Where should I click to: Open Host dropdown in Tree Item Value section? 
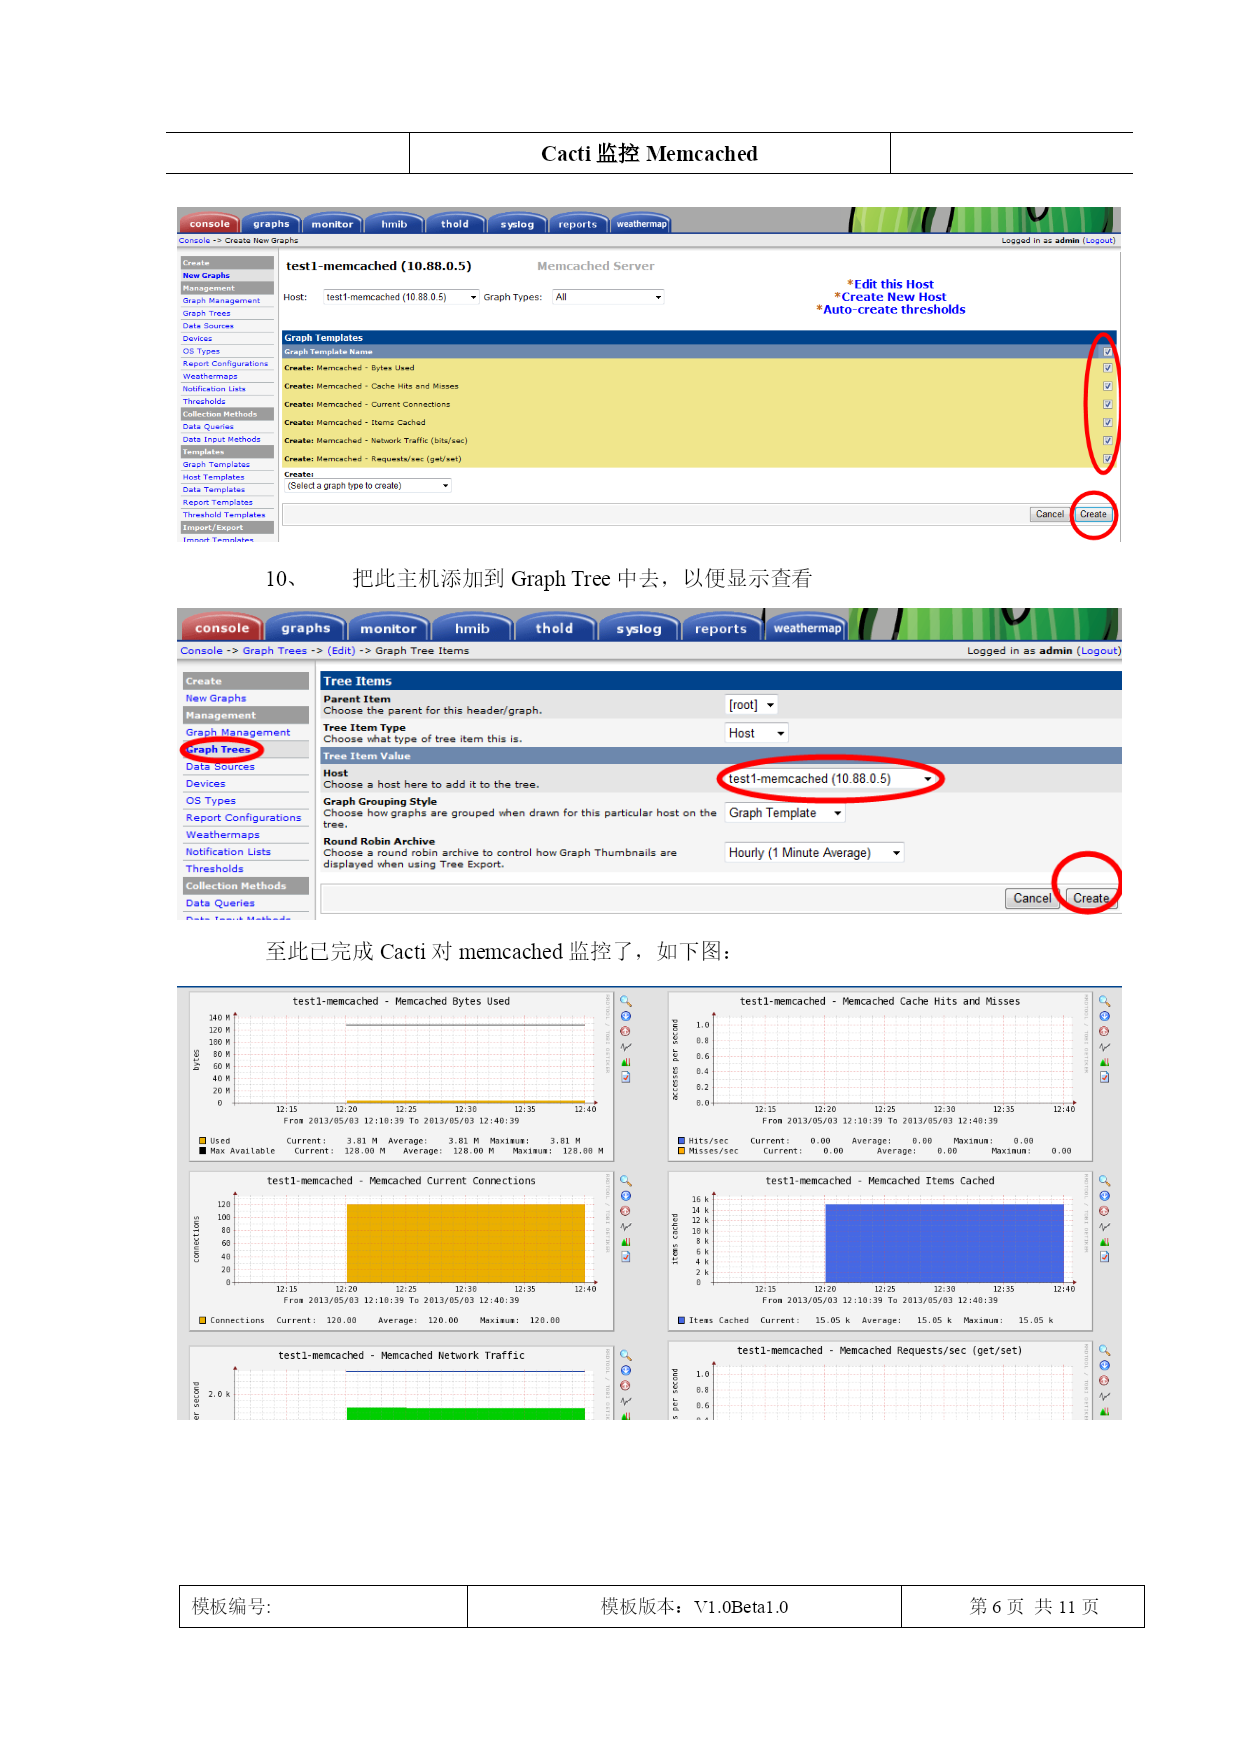(830, 779)
